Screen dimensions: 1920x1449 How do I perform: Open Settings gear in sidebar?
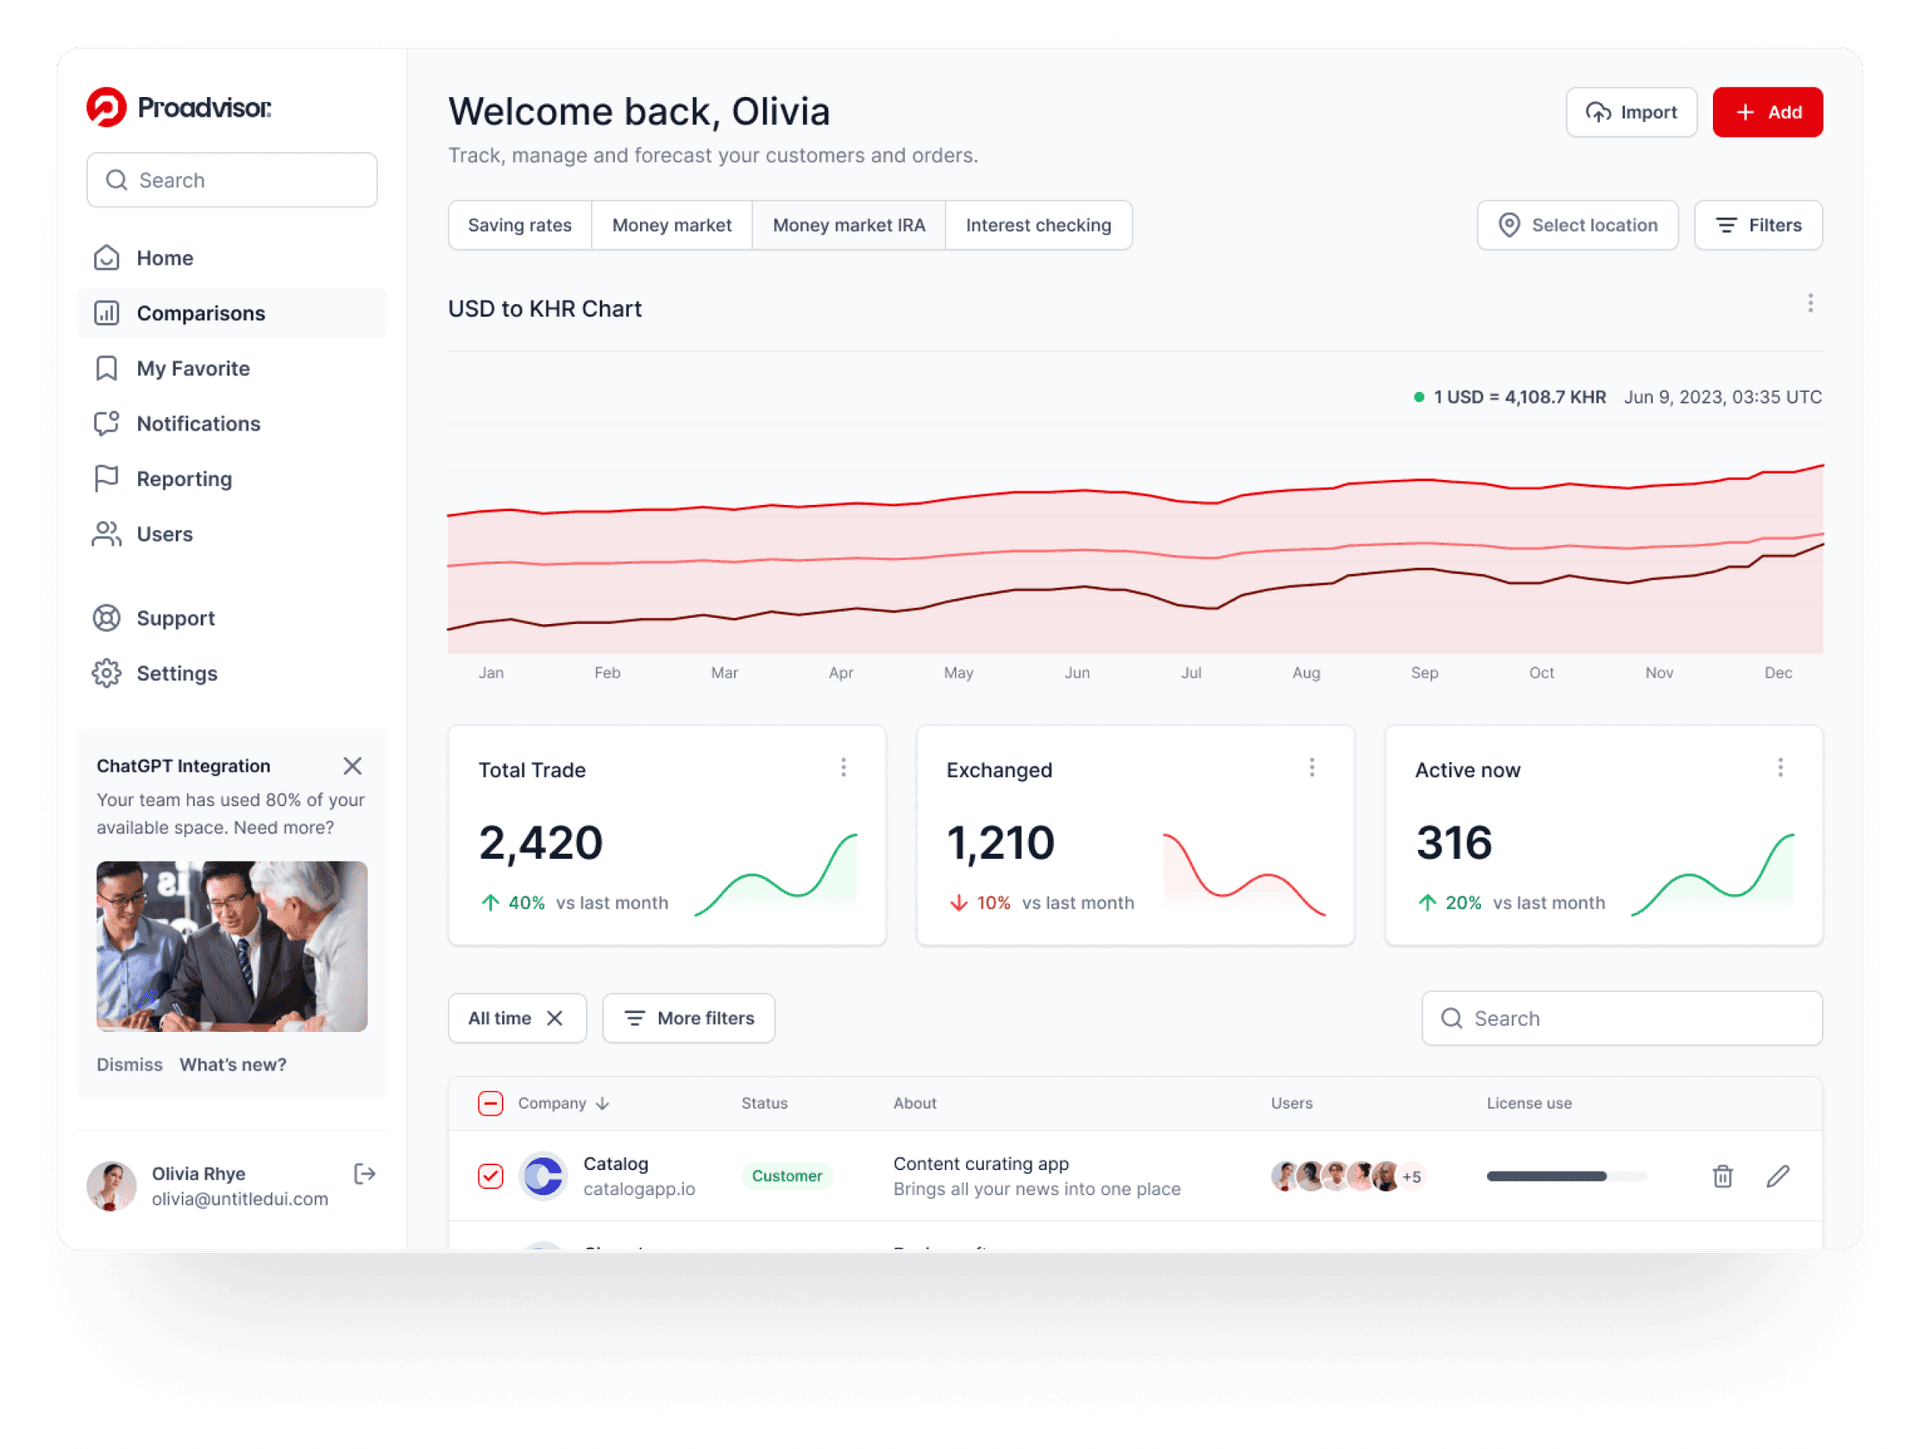[107, 673]
